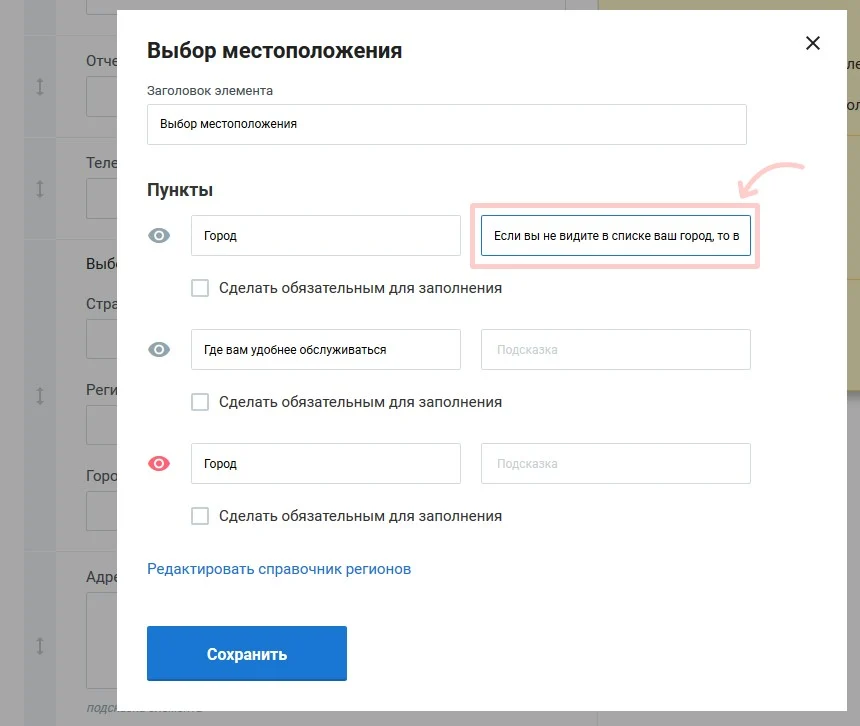860x726 pixels.
Task: Click the 'Где вам удобнее обслуживаться' field
Action: click(326, 350)
